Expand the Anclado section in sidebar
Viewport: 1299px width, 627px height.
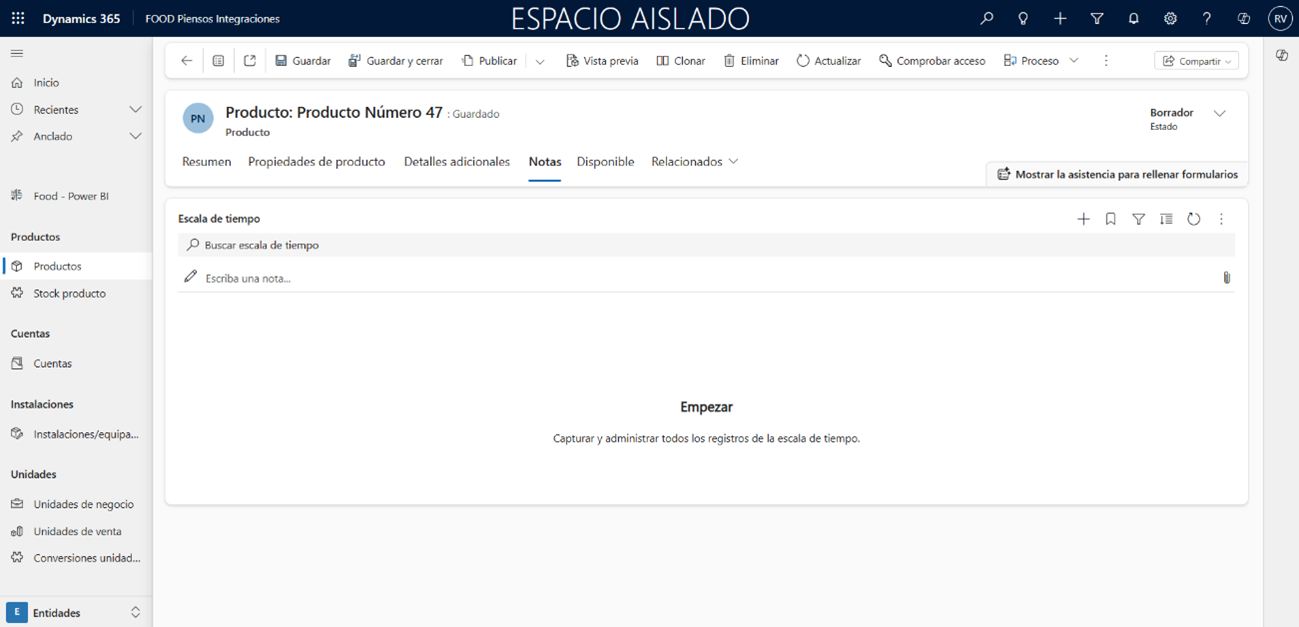click(135, 137)
